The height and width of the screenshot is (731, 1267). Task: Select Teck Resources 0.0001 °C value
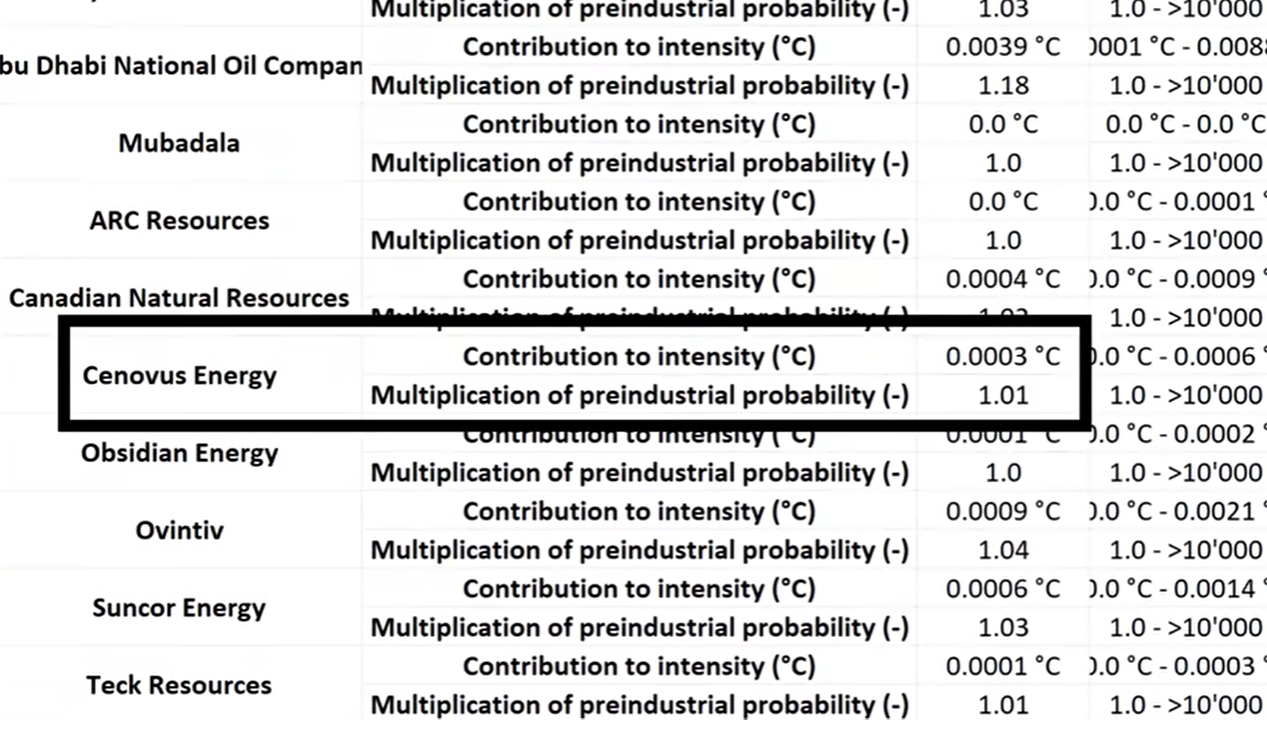coord(1002,667)
